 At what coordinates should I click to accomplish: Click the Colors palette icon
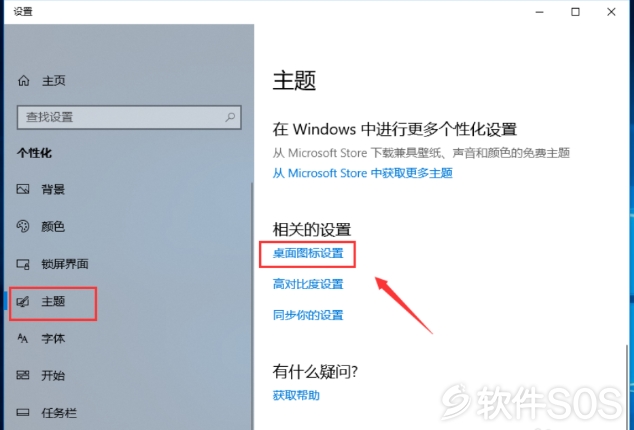click(23, 226)
